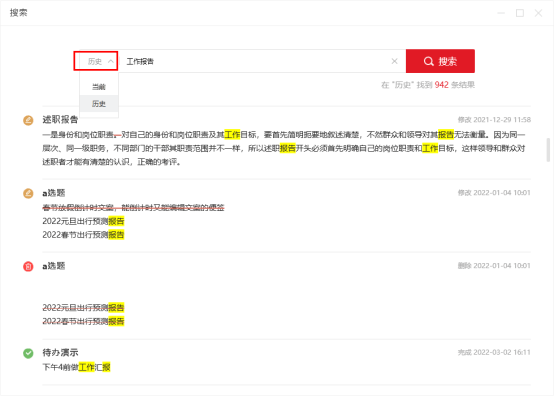This screenshot has width=554, height=396.
Task: Click the results list vertical scrollbar thumb
Action: (x=548, y=150)
